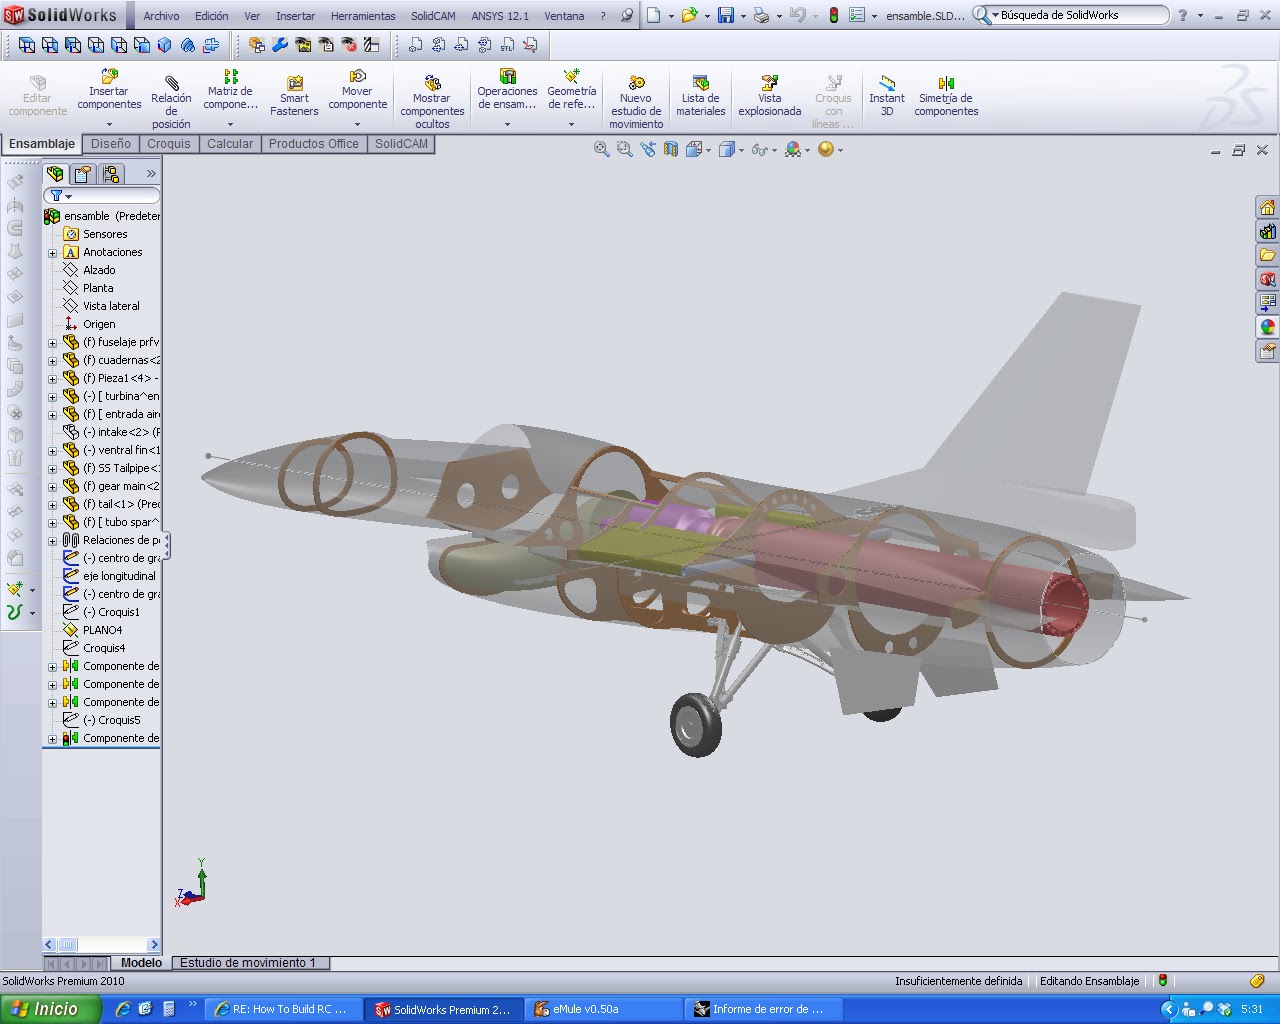Click the Print icon
This screenshot has height=1024, width=1280.
coord(761,15)
